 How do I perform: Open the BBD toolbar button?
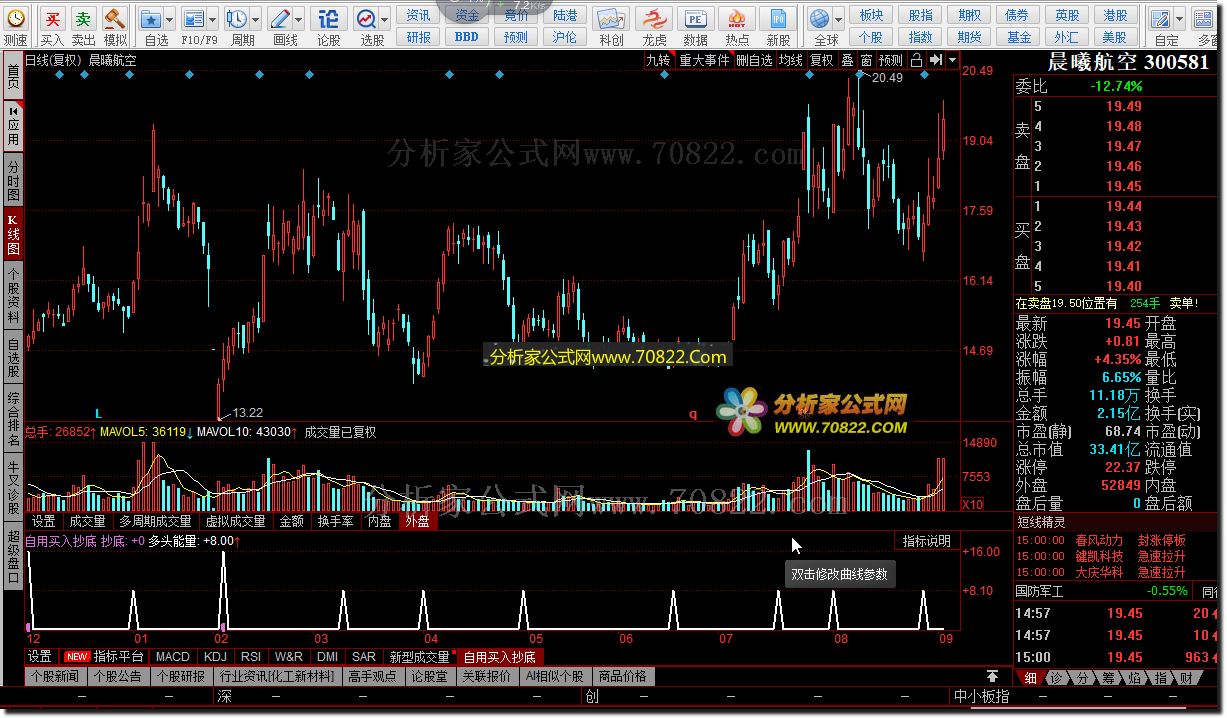(467, 37)
